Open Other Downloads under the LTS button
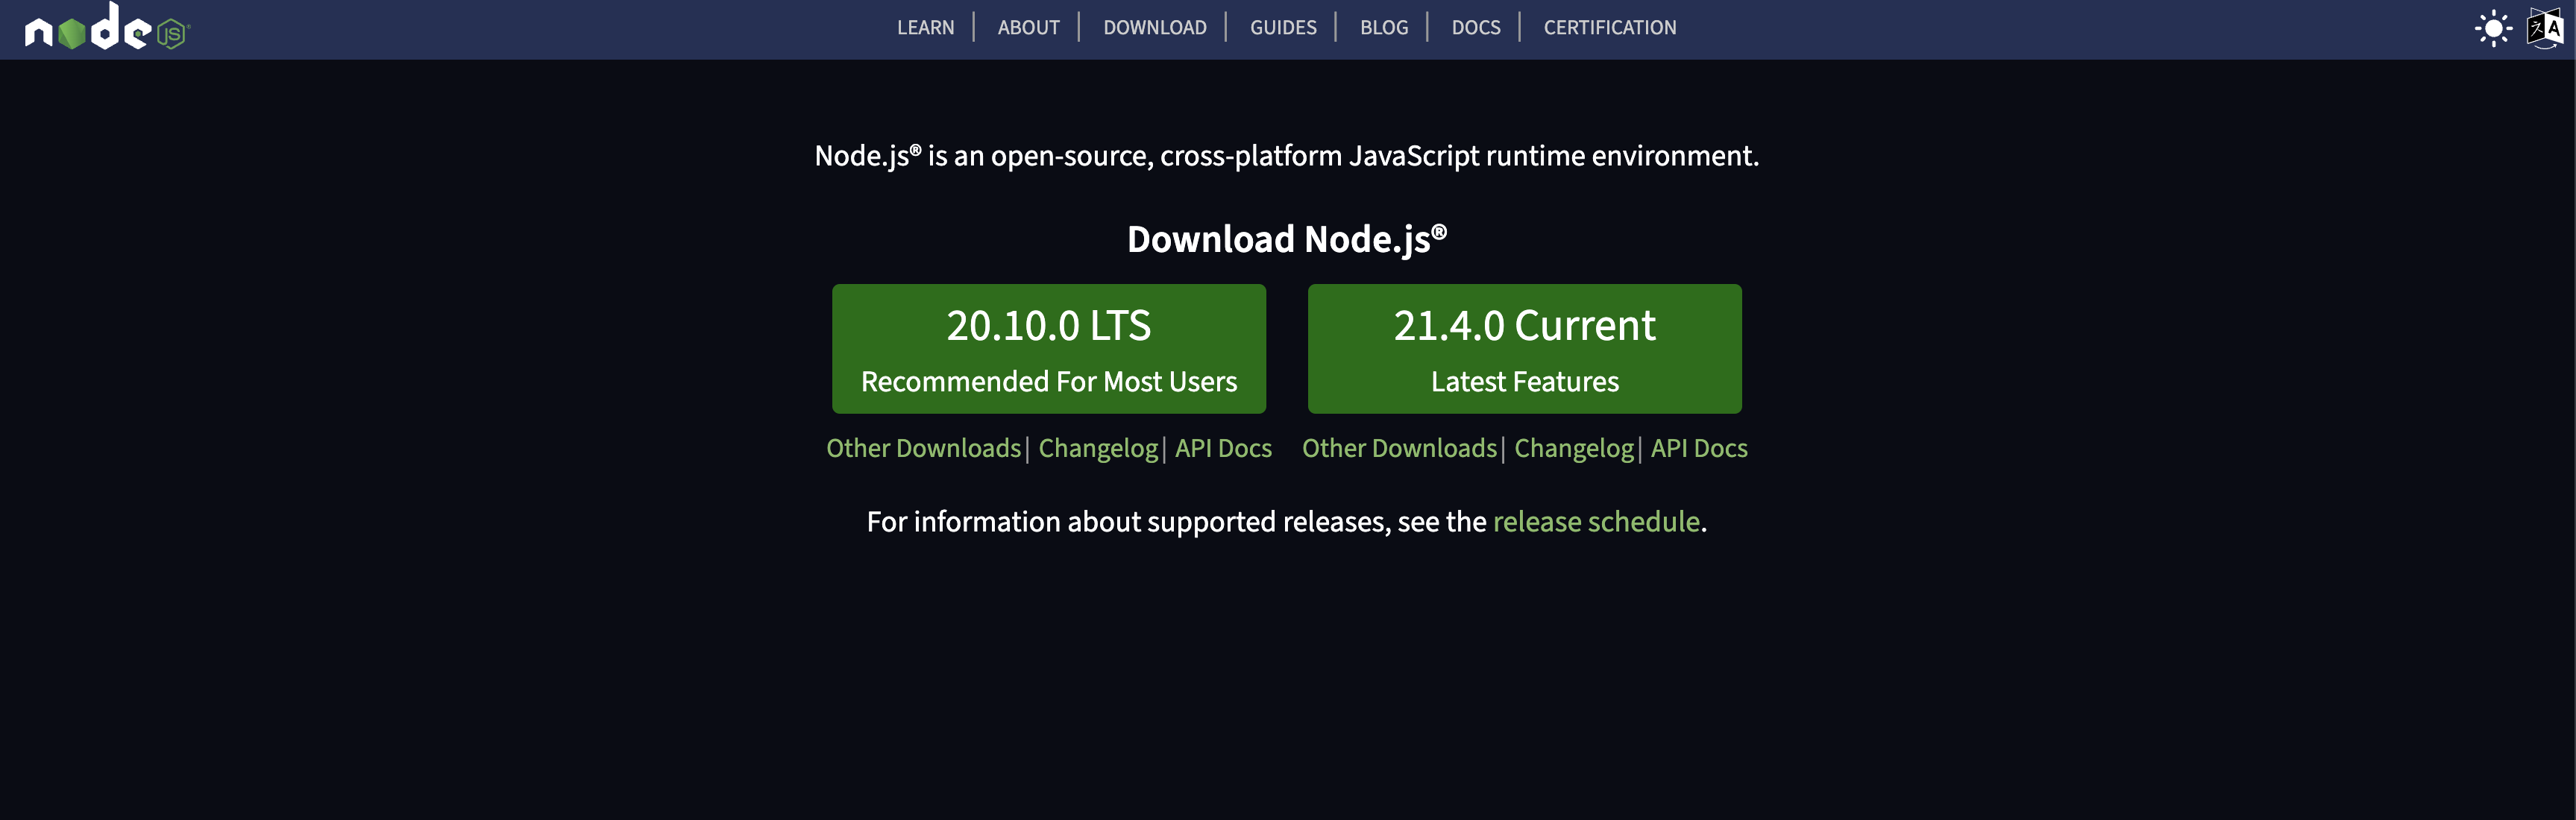2576x820 pixels. tap(923, 448)
